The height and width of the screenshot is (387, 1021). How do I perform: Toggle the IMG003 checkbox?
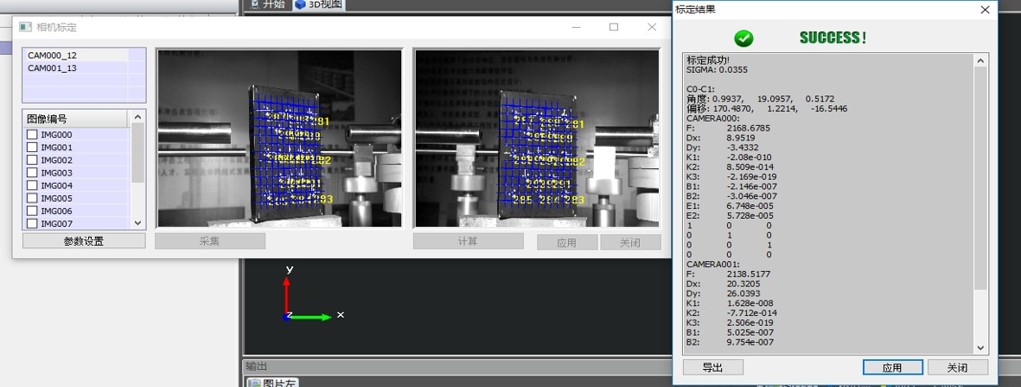tap(32, 173)
